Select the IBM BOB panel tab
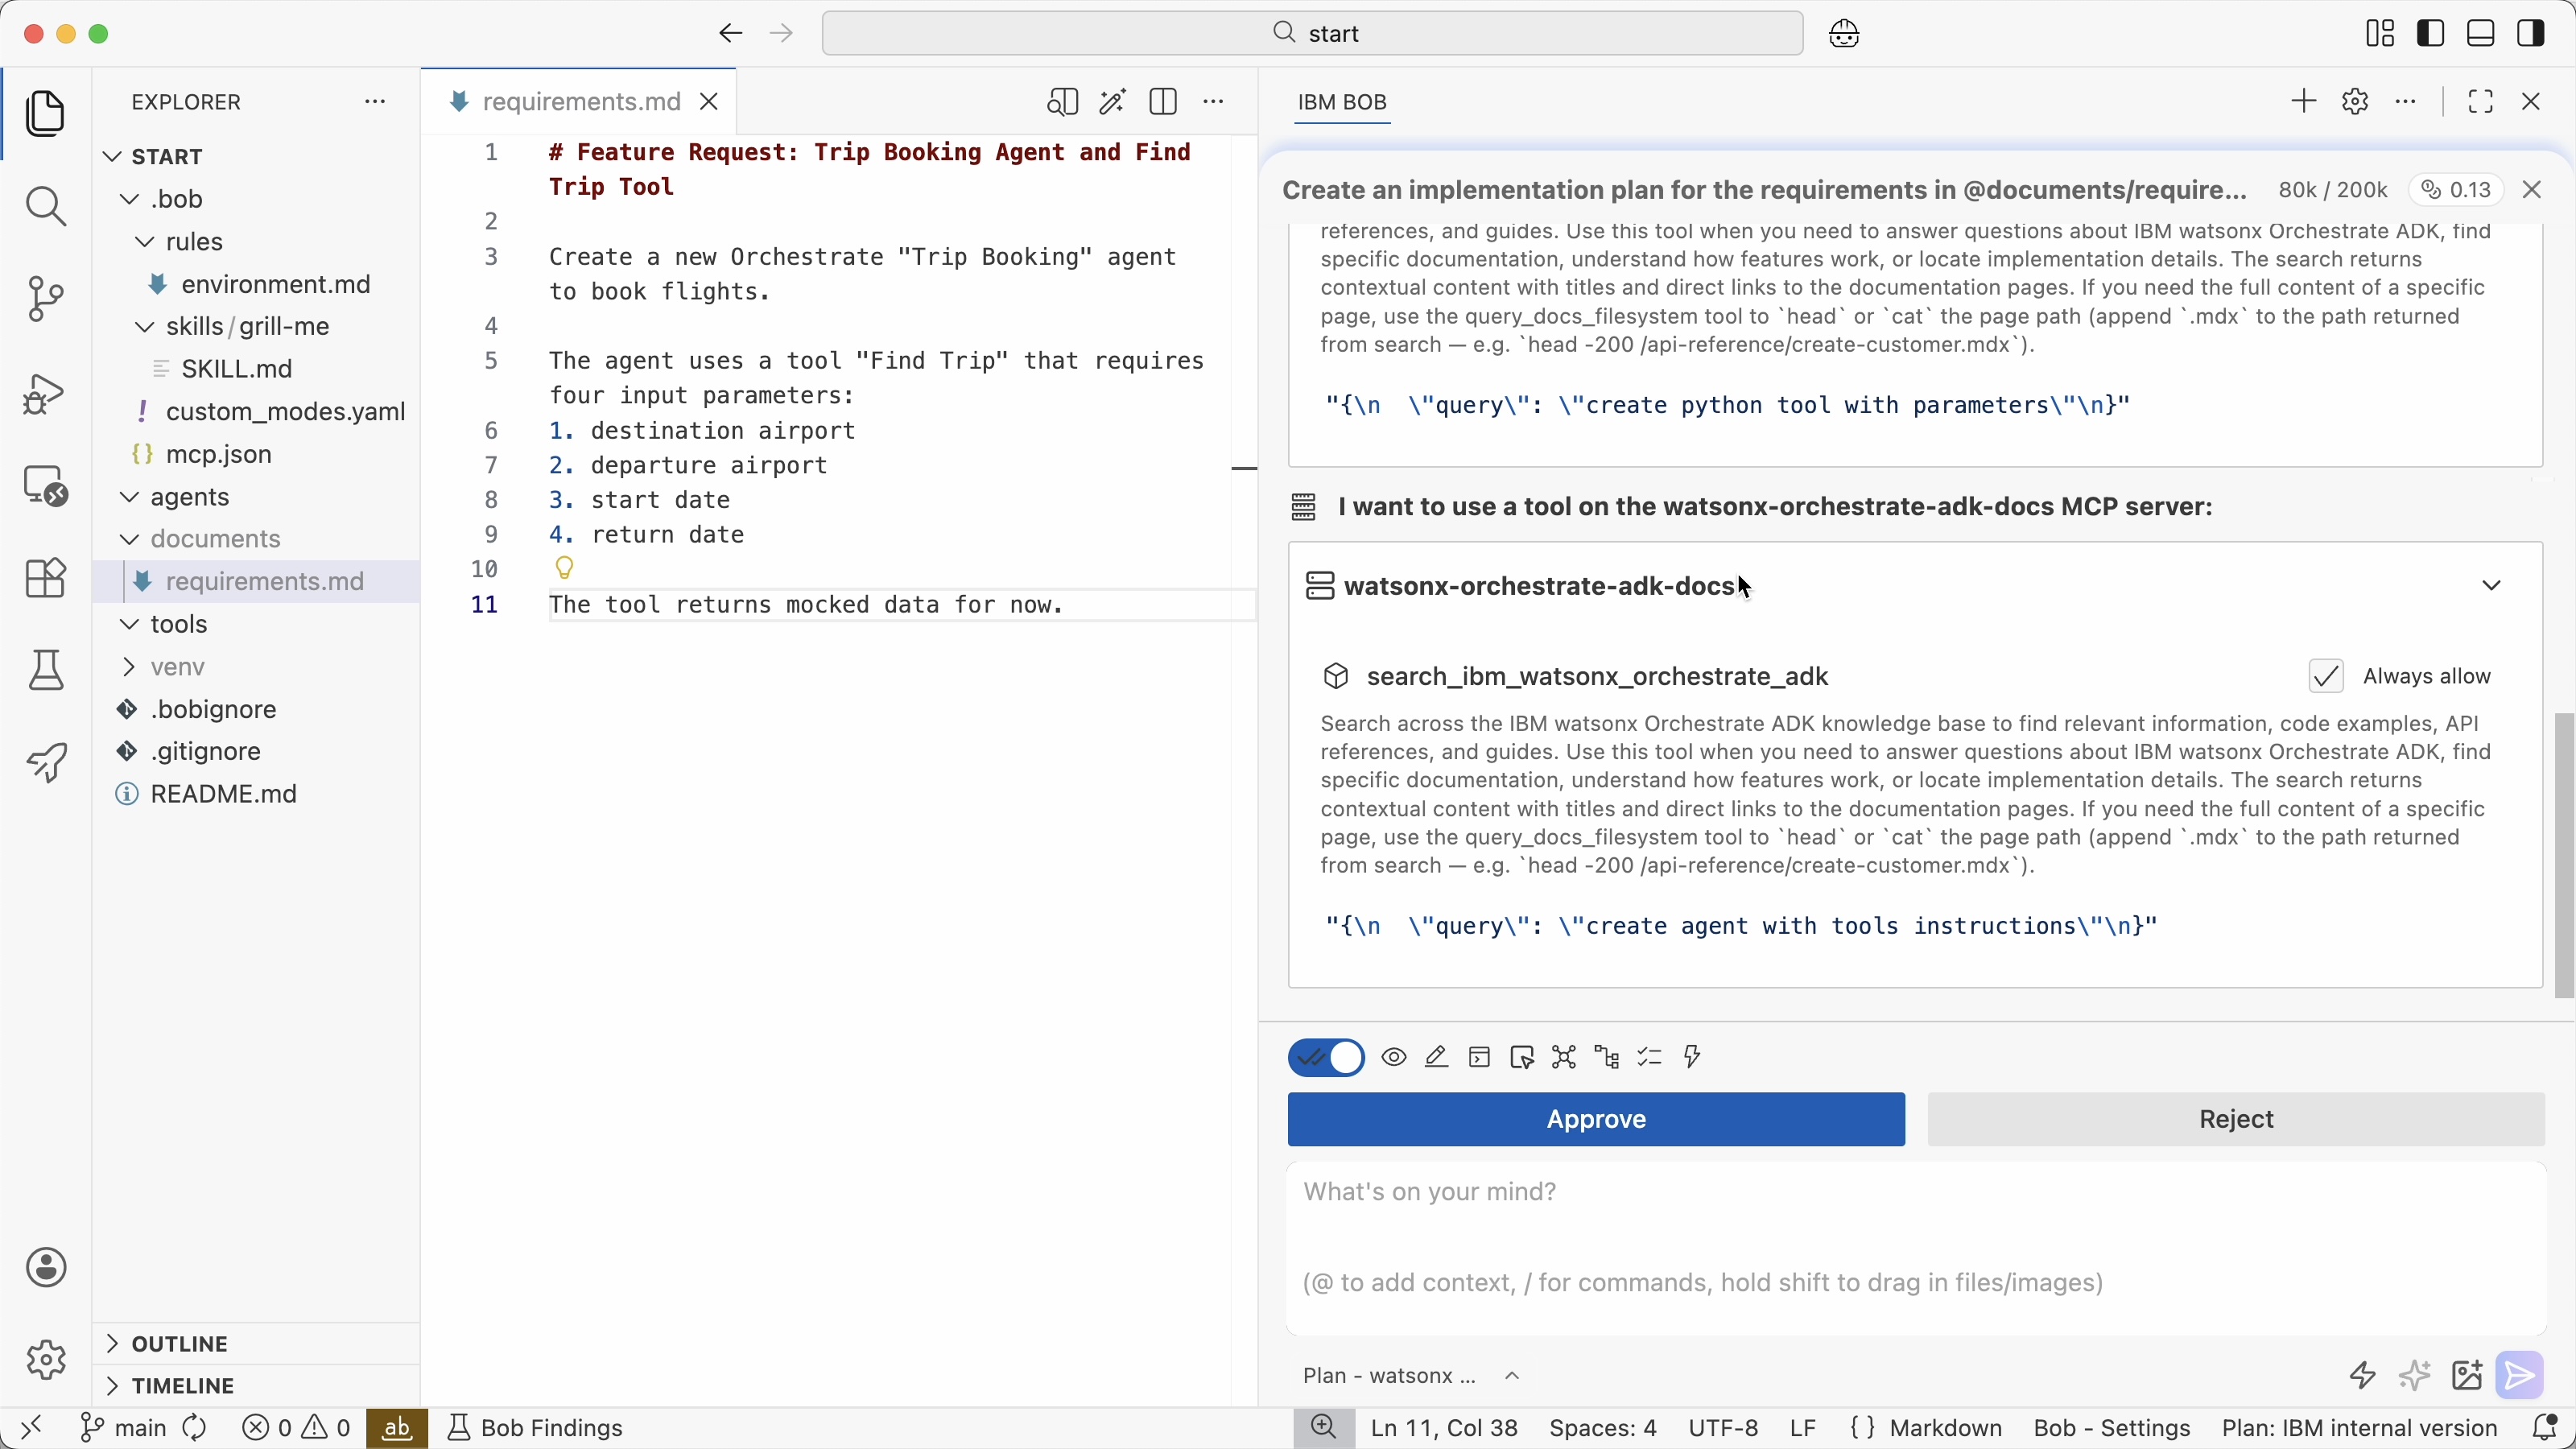Image resolution: width=2576 pixels, height=1449 pixels. (x=1343, y=103)
